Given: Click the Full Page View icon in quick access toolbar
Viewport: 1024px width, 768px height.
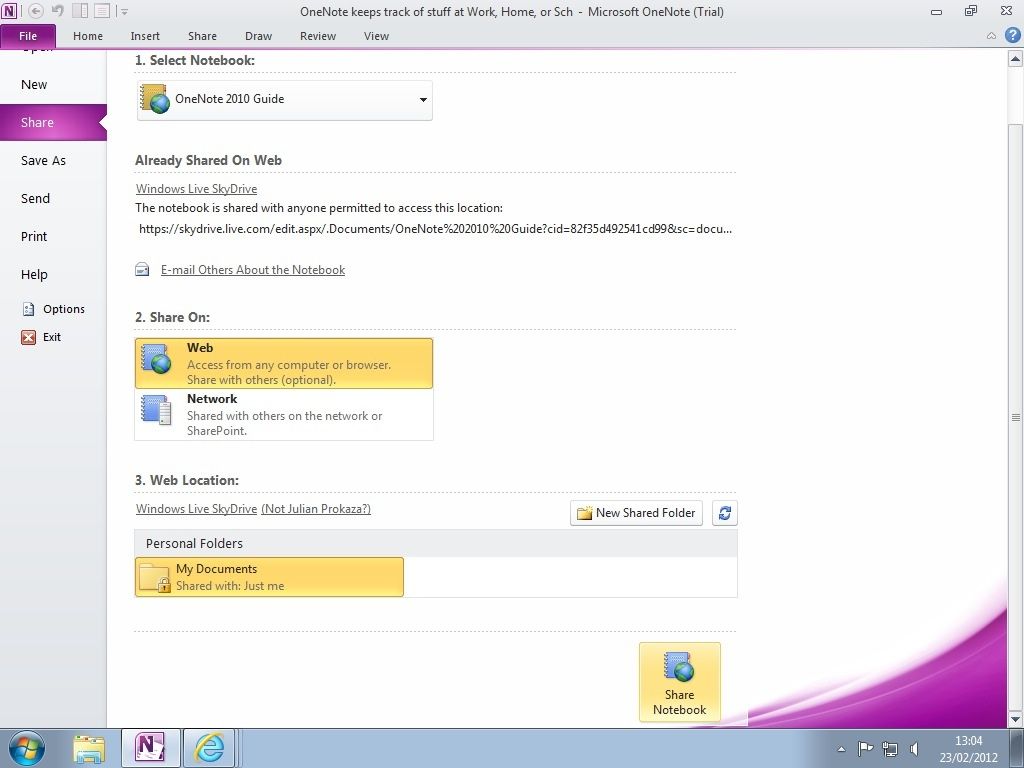Looking at the screenshot, I should [101, 11].
